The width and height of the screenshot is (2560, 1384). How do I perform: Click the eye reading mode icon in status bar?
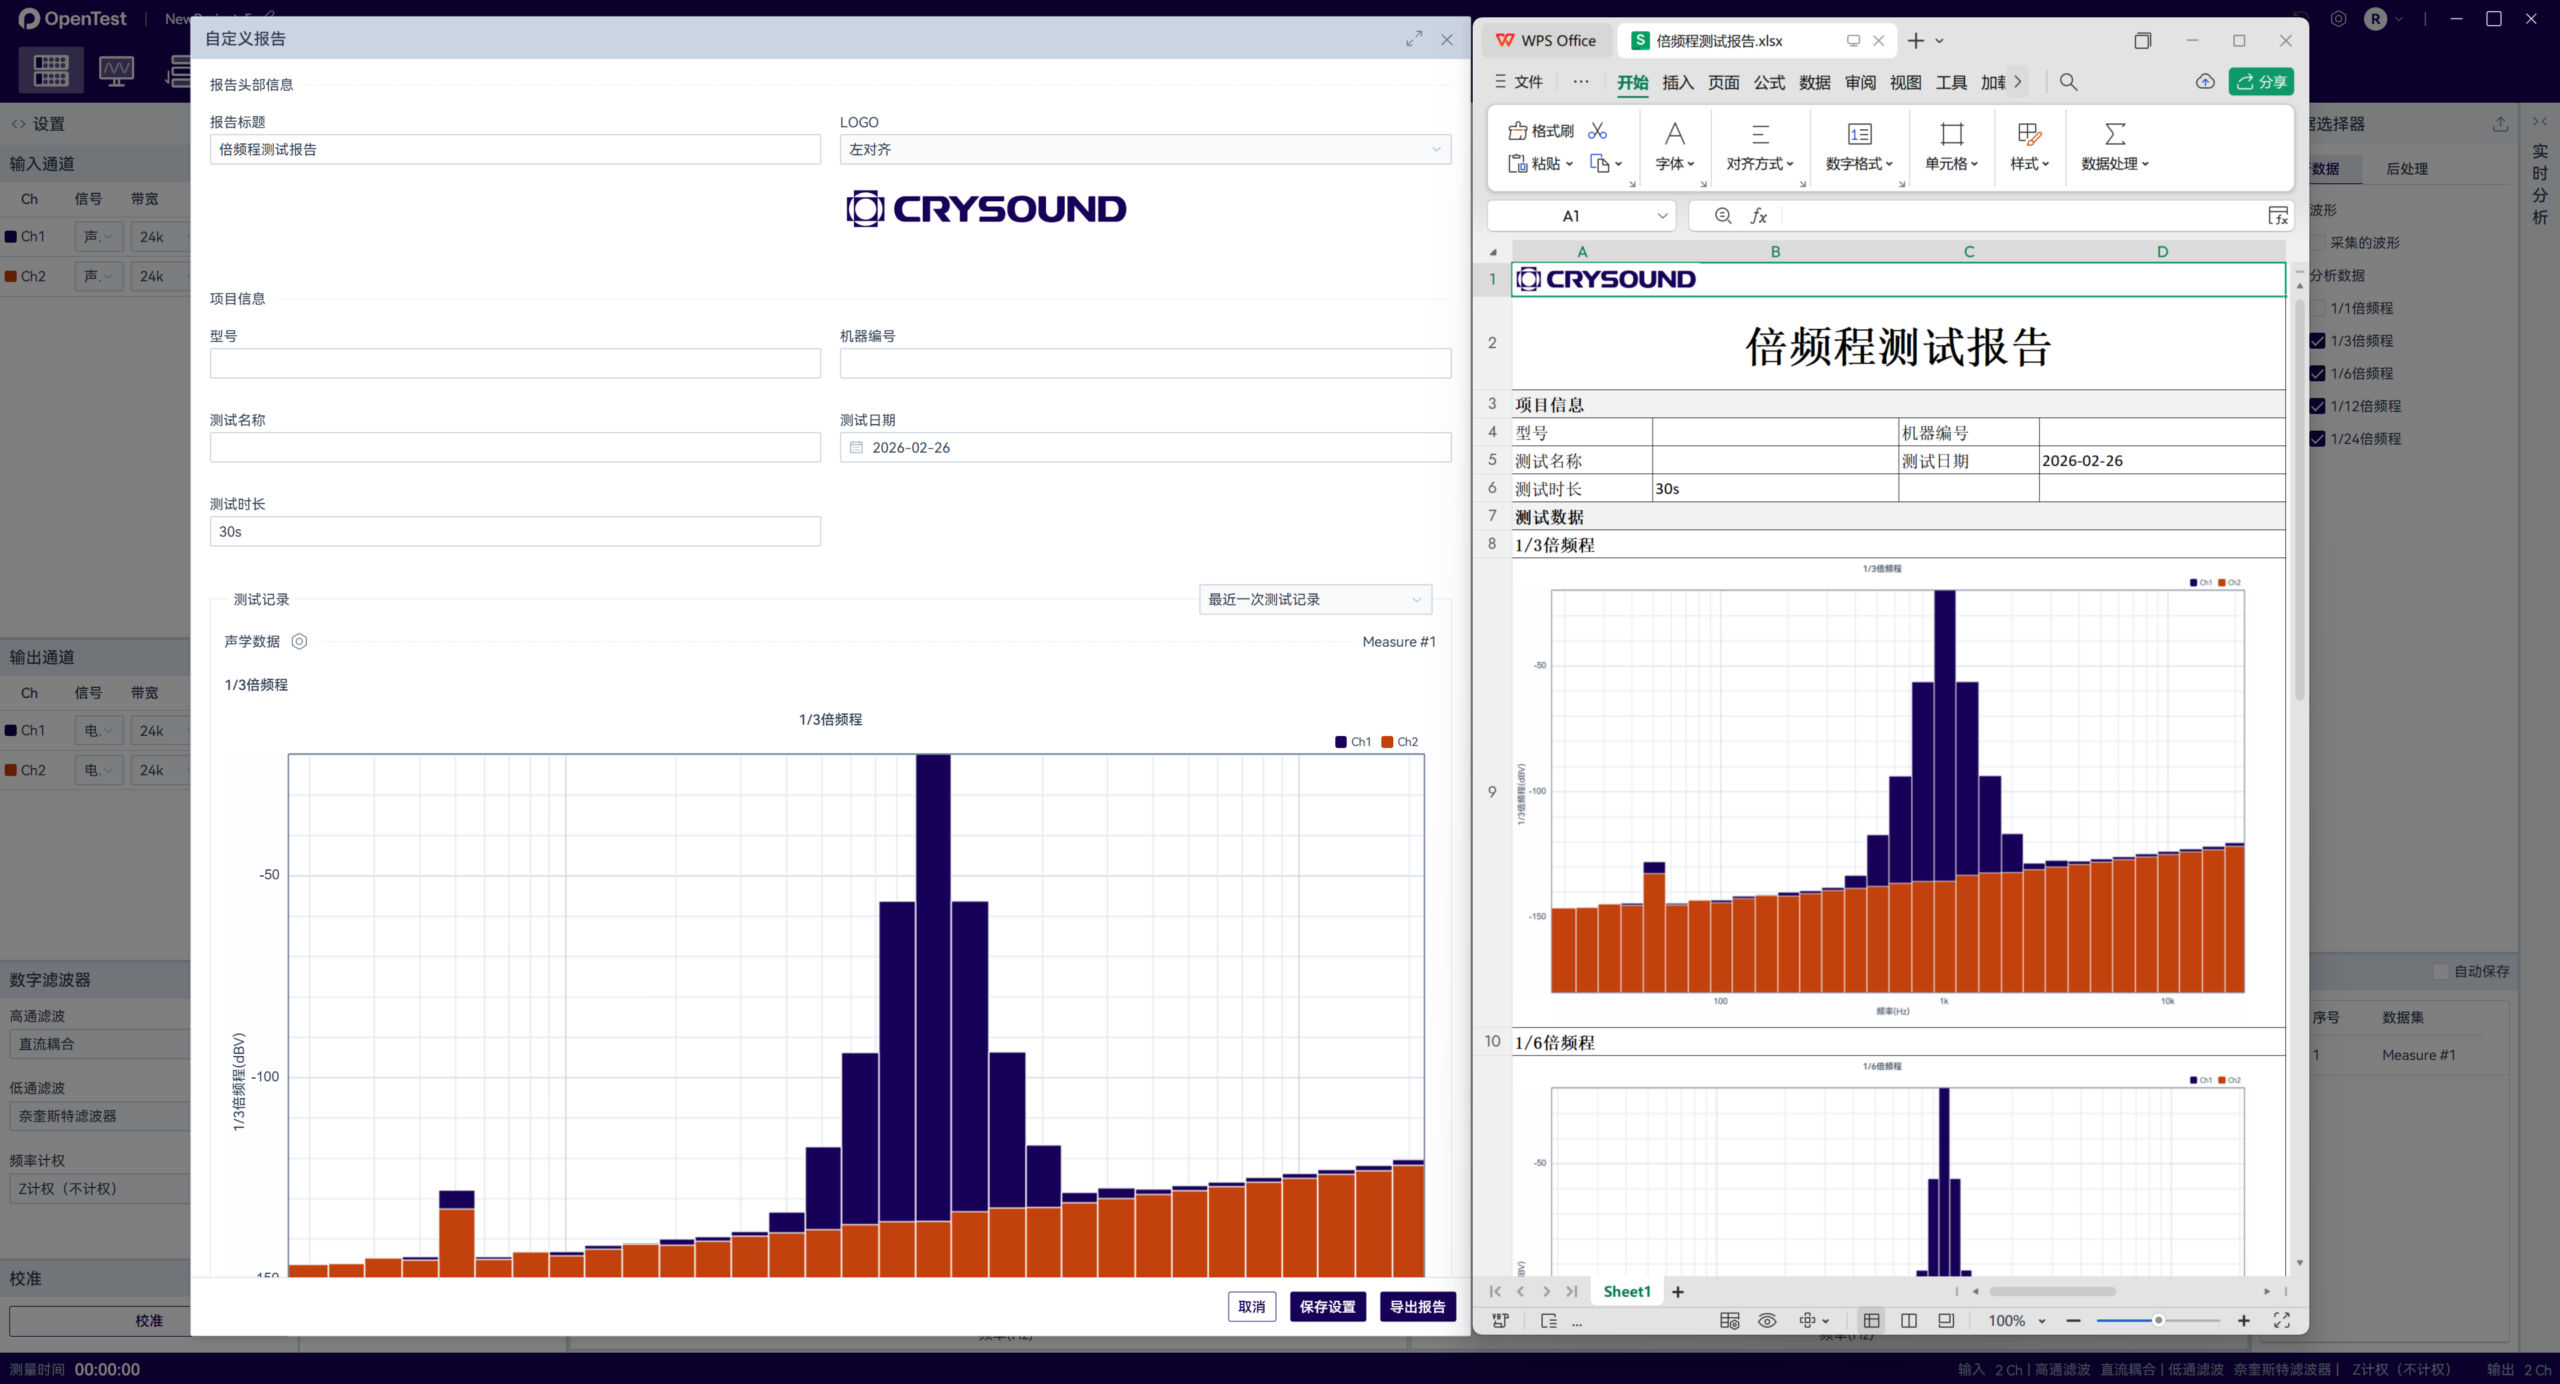(1767, 1321)
